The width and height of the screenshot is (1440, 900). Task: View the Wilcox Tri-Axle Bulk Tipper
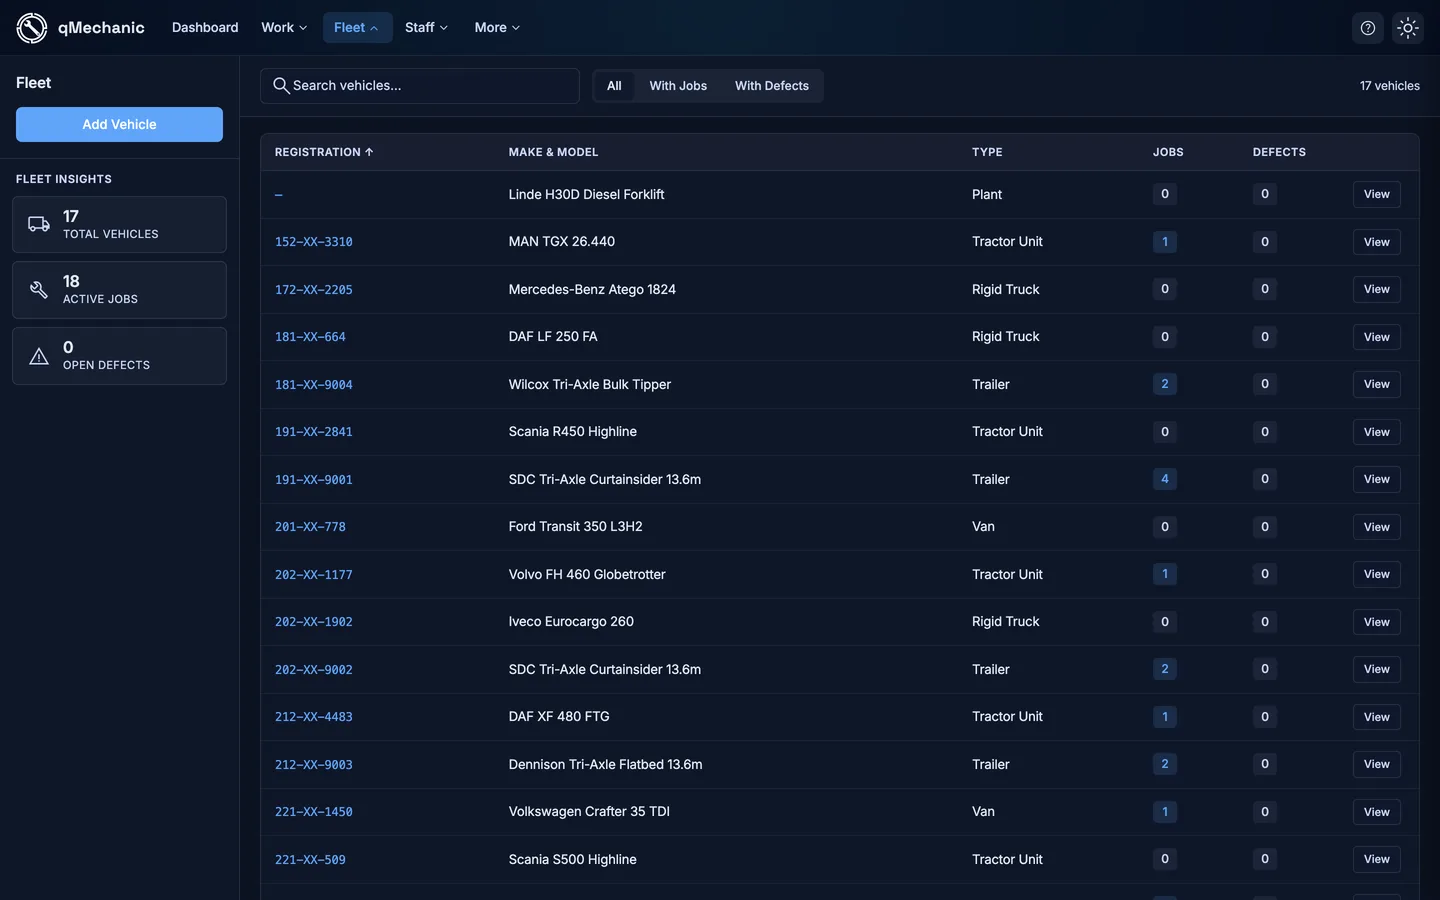pyautogui.click(x=1376, y=384)
